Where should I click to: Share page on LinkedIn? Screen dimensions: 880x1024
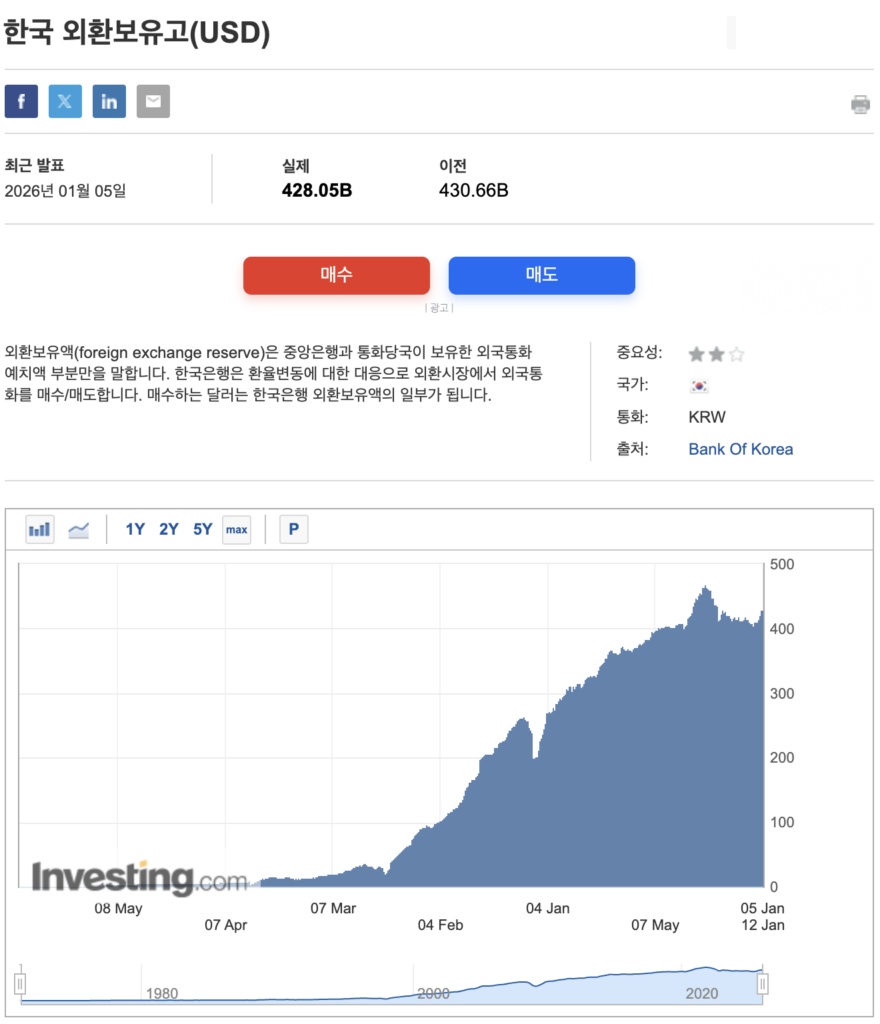coord(109,102)
